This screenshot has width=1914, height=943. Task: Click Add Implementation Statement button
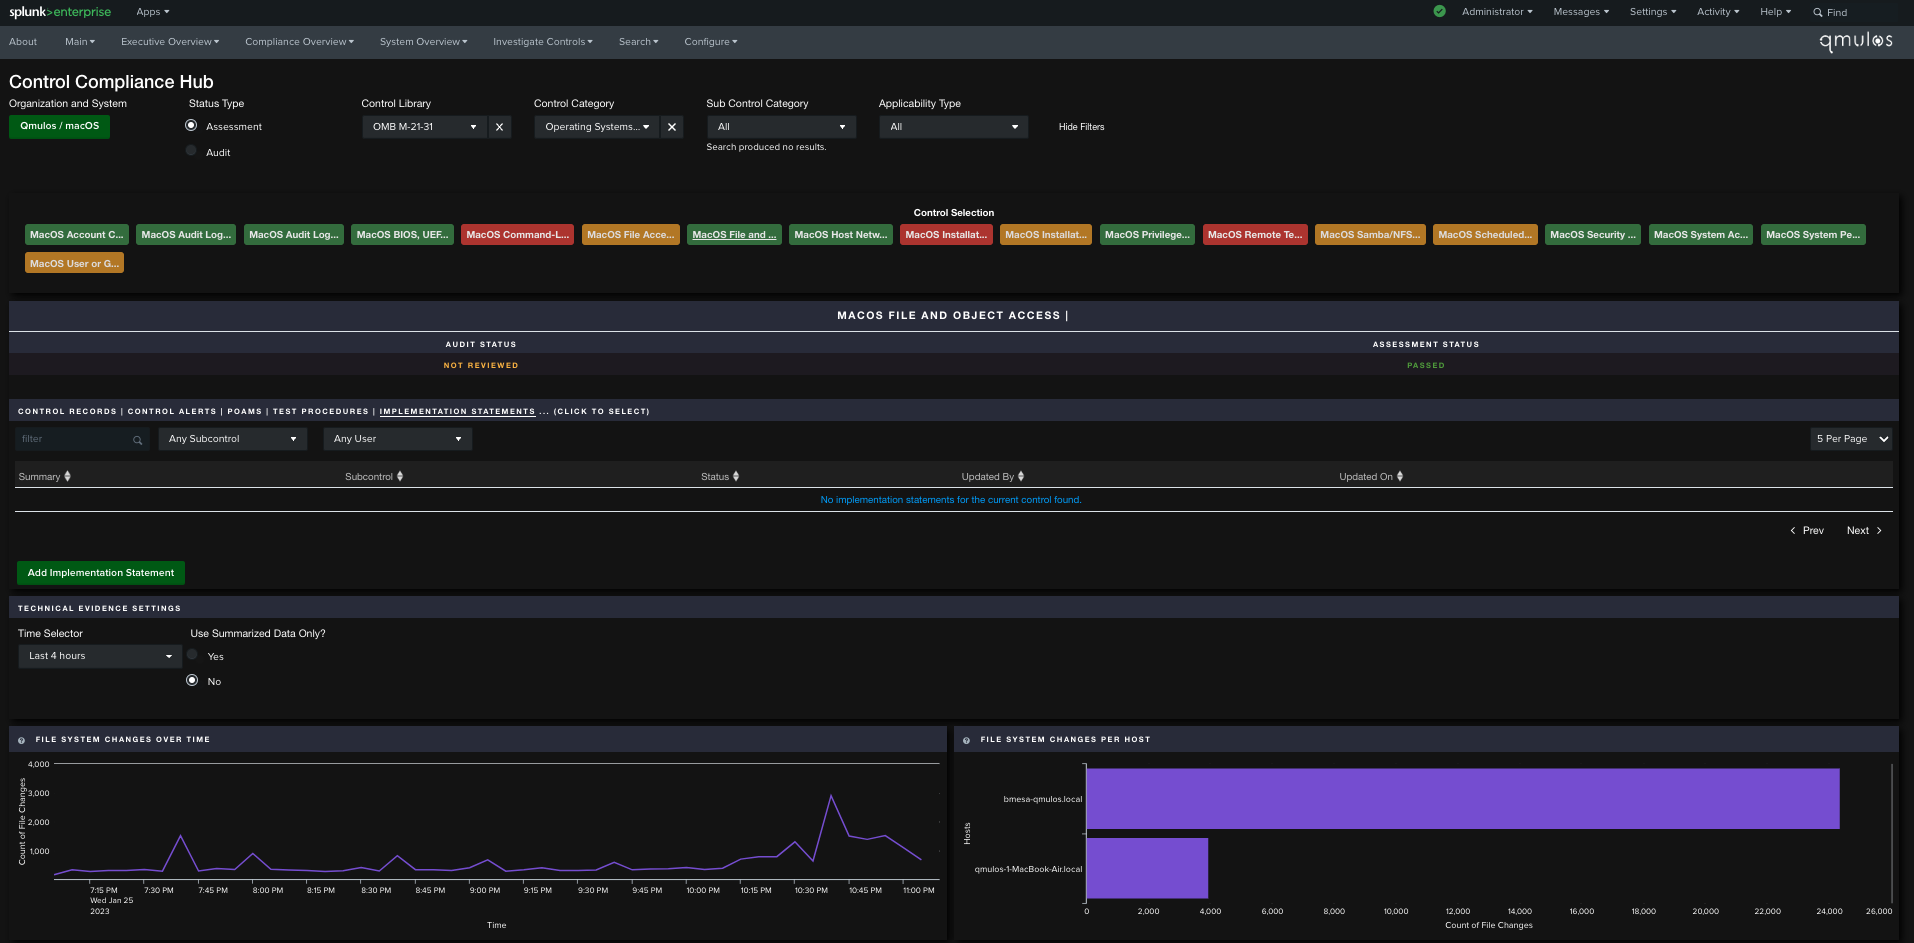click(101, 573)
